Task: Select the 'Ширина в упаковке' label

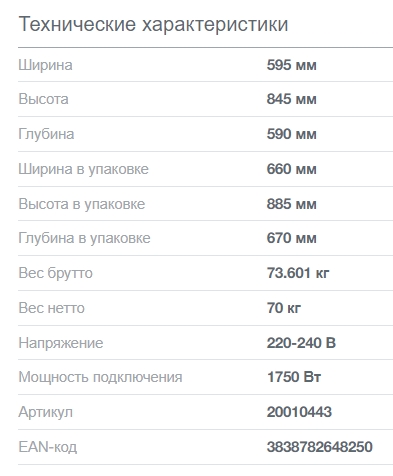Action: [83, 169]
